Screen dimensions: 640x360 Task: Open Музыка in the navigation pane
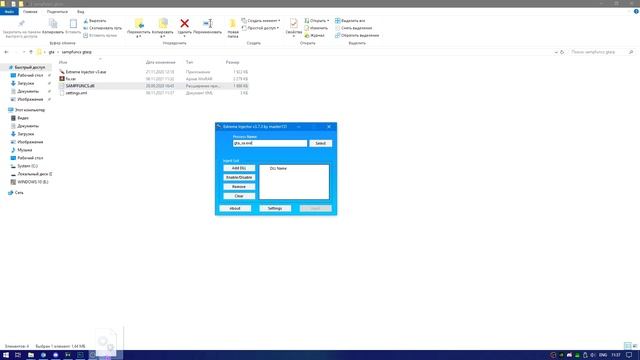tap(24, 150)
